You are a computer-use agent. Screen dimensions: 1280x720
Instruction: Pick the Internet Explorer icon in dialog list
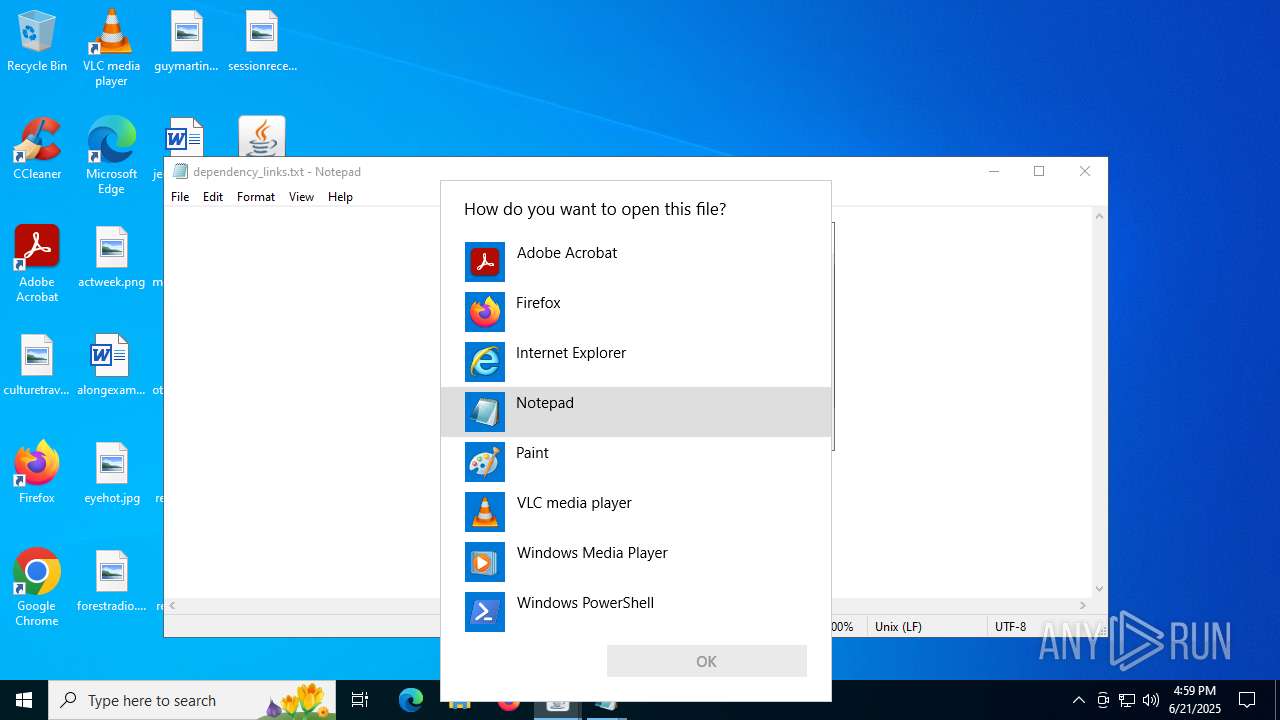(485, 362)
